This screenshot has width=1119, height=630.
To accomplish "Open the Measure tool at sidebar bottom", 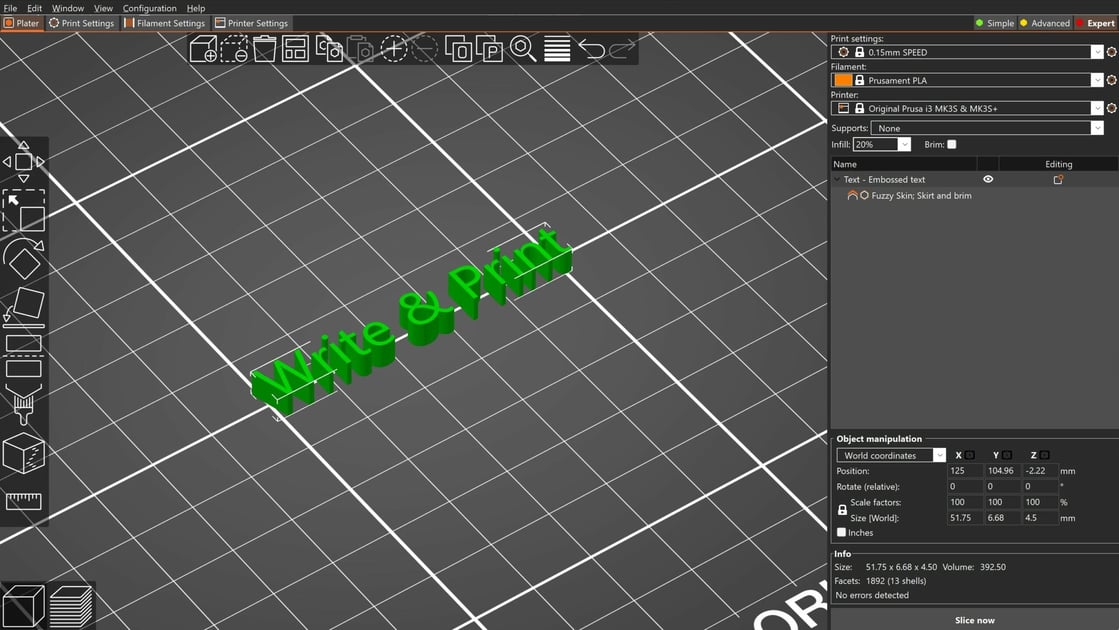I will [24, 500].
